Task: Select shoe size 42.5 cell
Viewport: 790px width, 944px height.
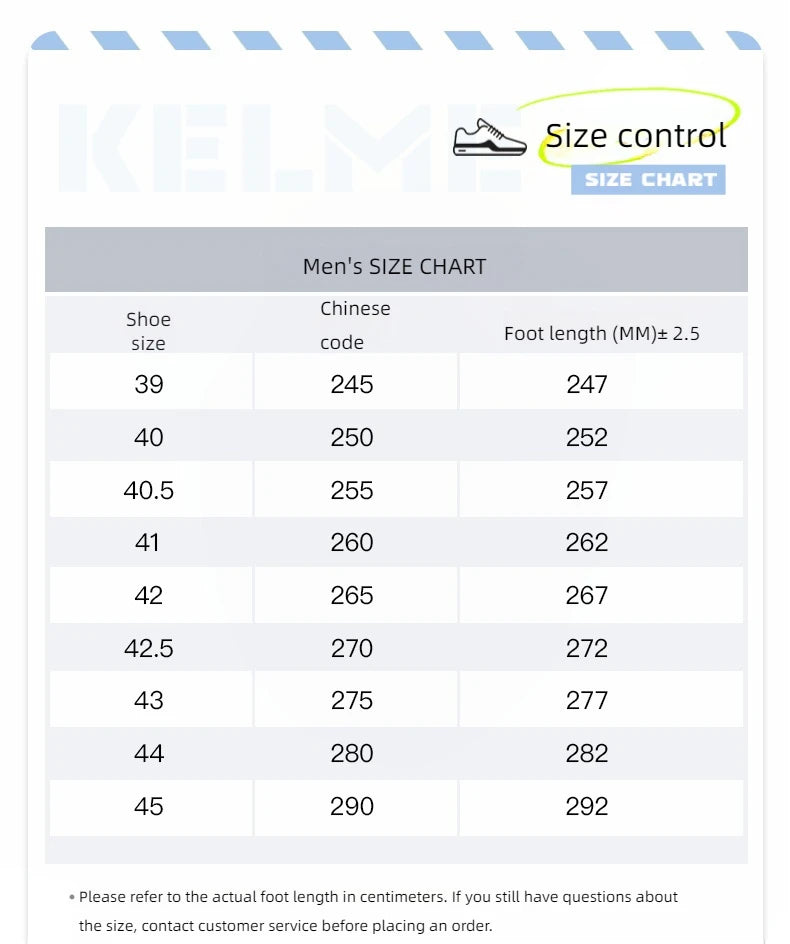Action: (149, 648)
